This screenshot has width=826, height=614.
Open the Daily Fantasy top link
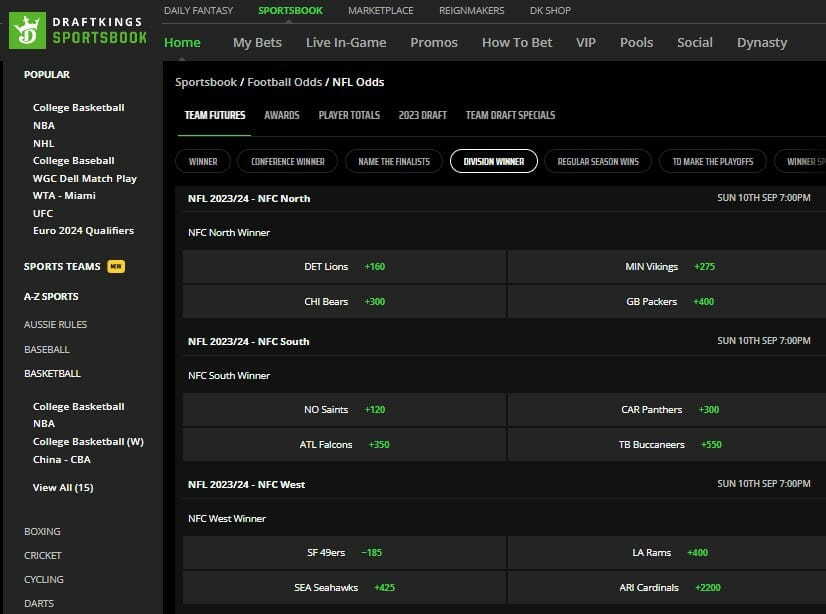[198, 11]
